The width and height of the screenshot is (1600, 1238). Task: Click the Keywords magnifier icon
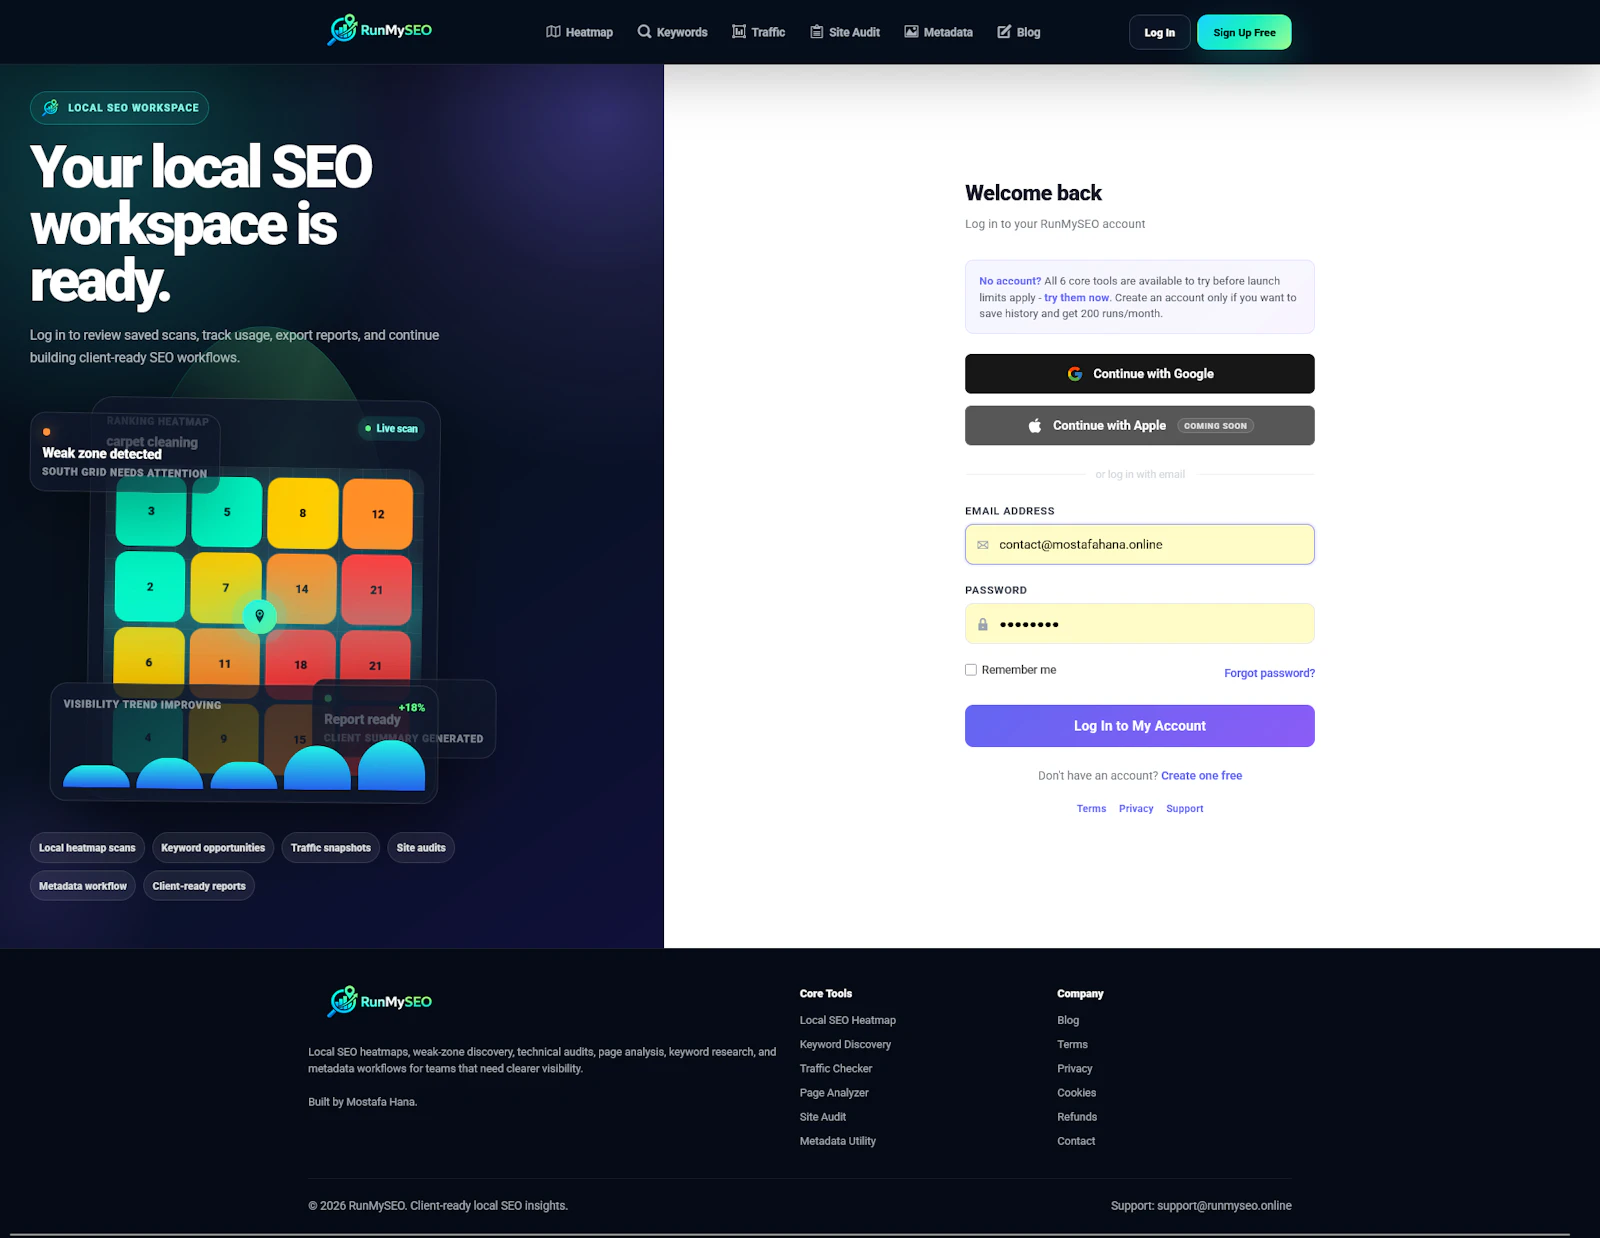(x=644, y=32)
